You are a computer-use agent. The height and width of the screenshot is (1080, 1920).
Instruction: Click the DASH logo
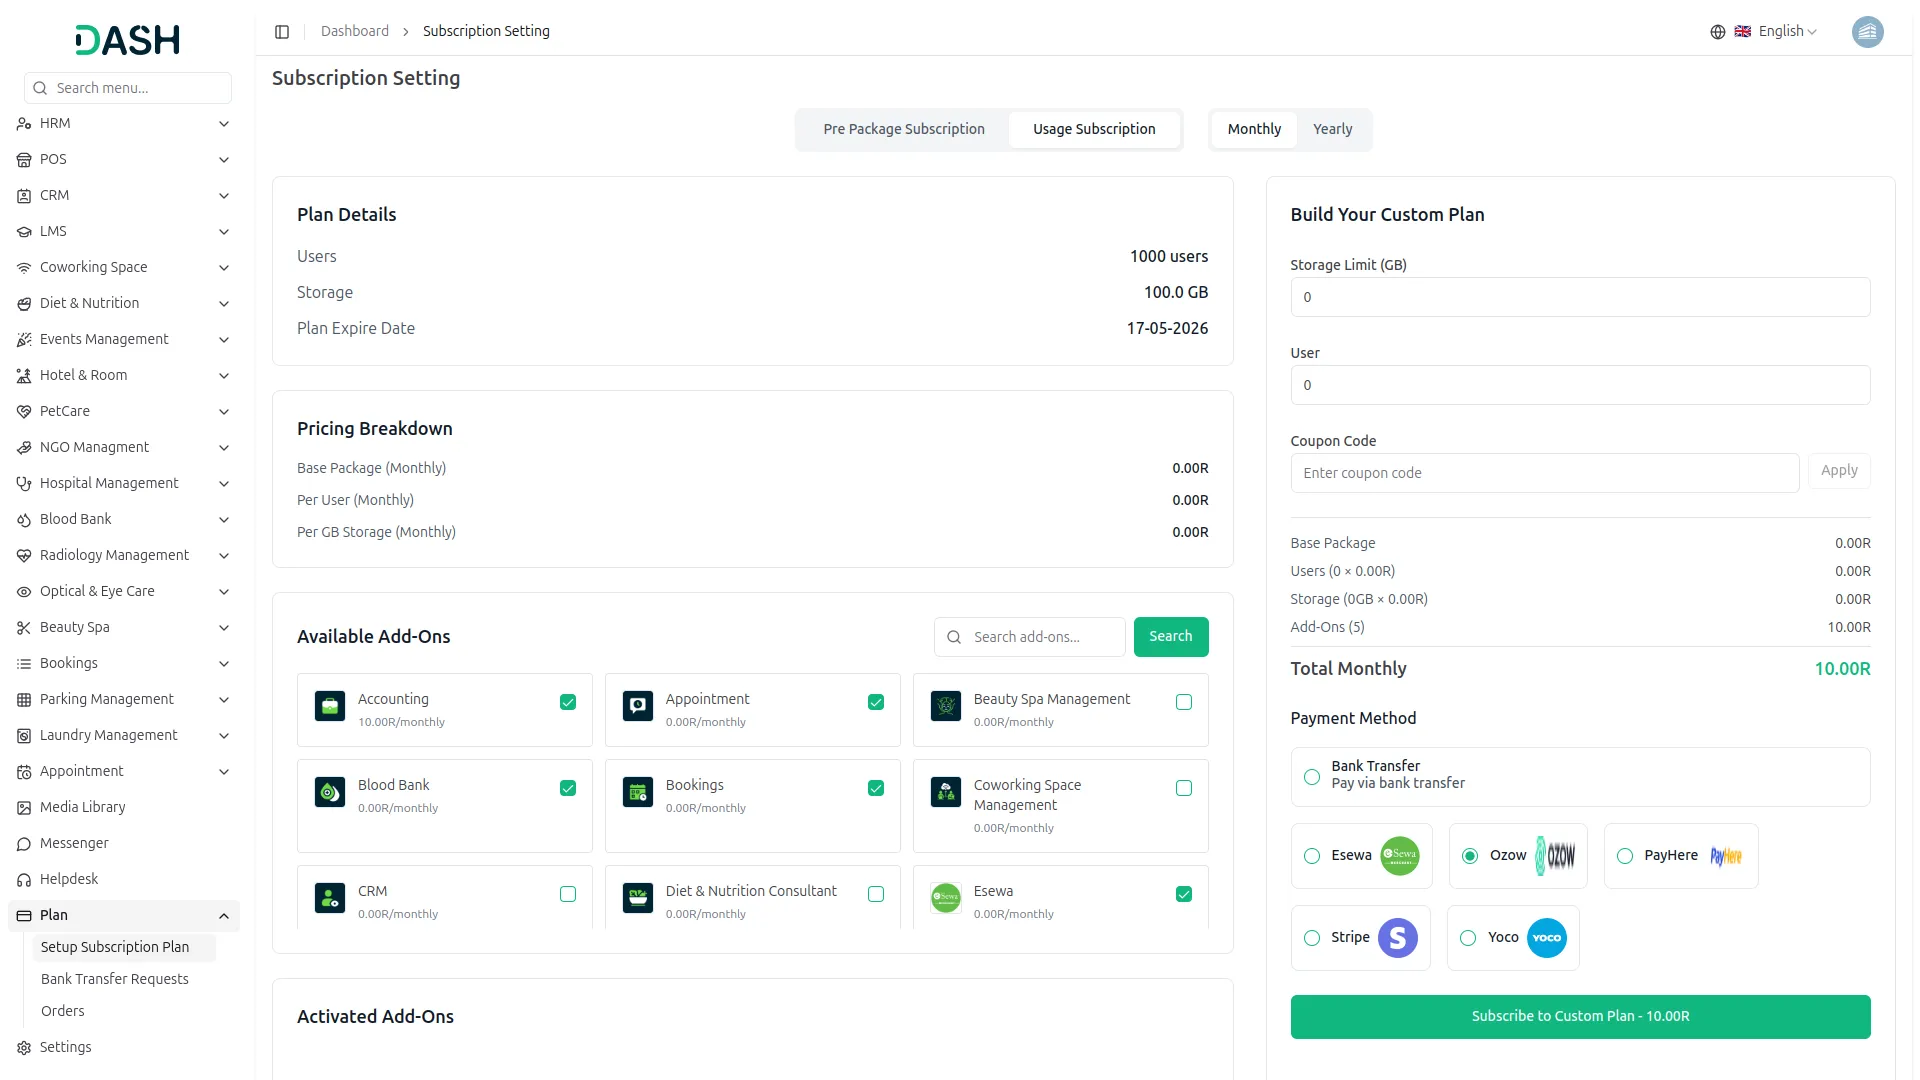click(x=127, y=40)
